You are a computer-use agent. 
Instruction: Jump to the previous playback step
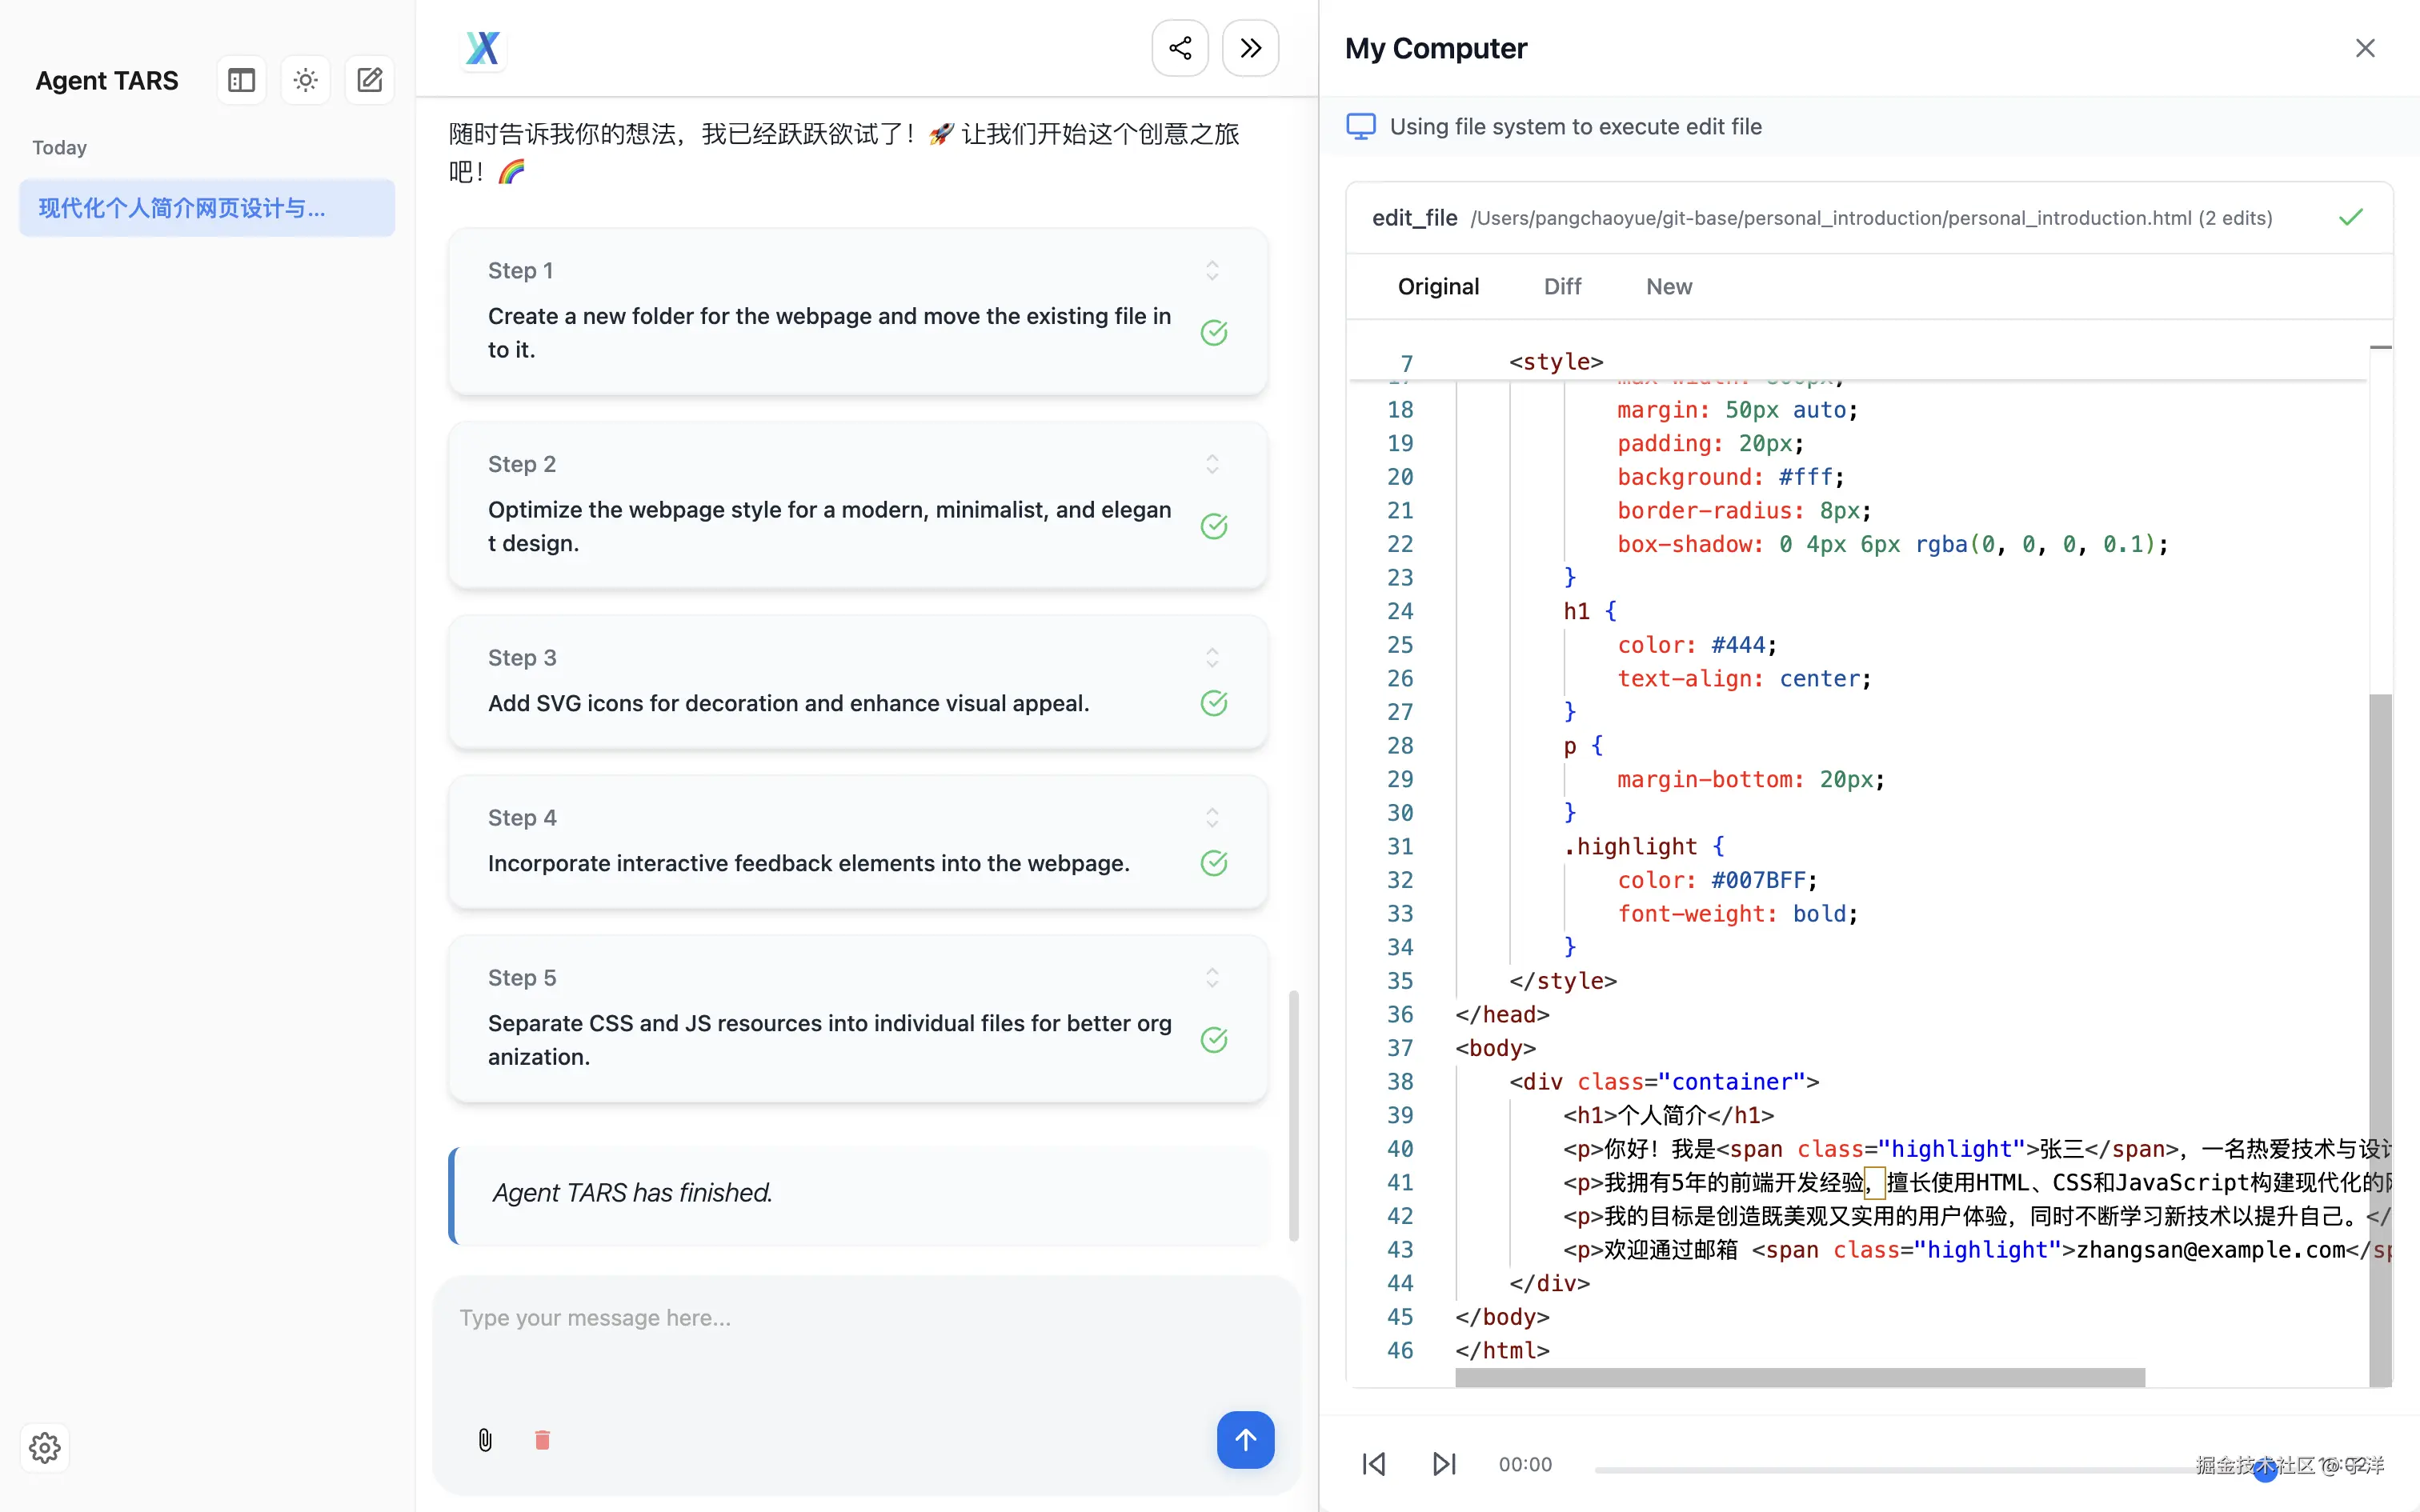(1374, 1464)
